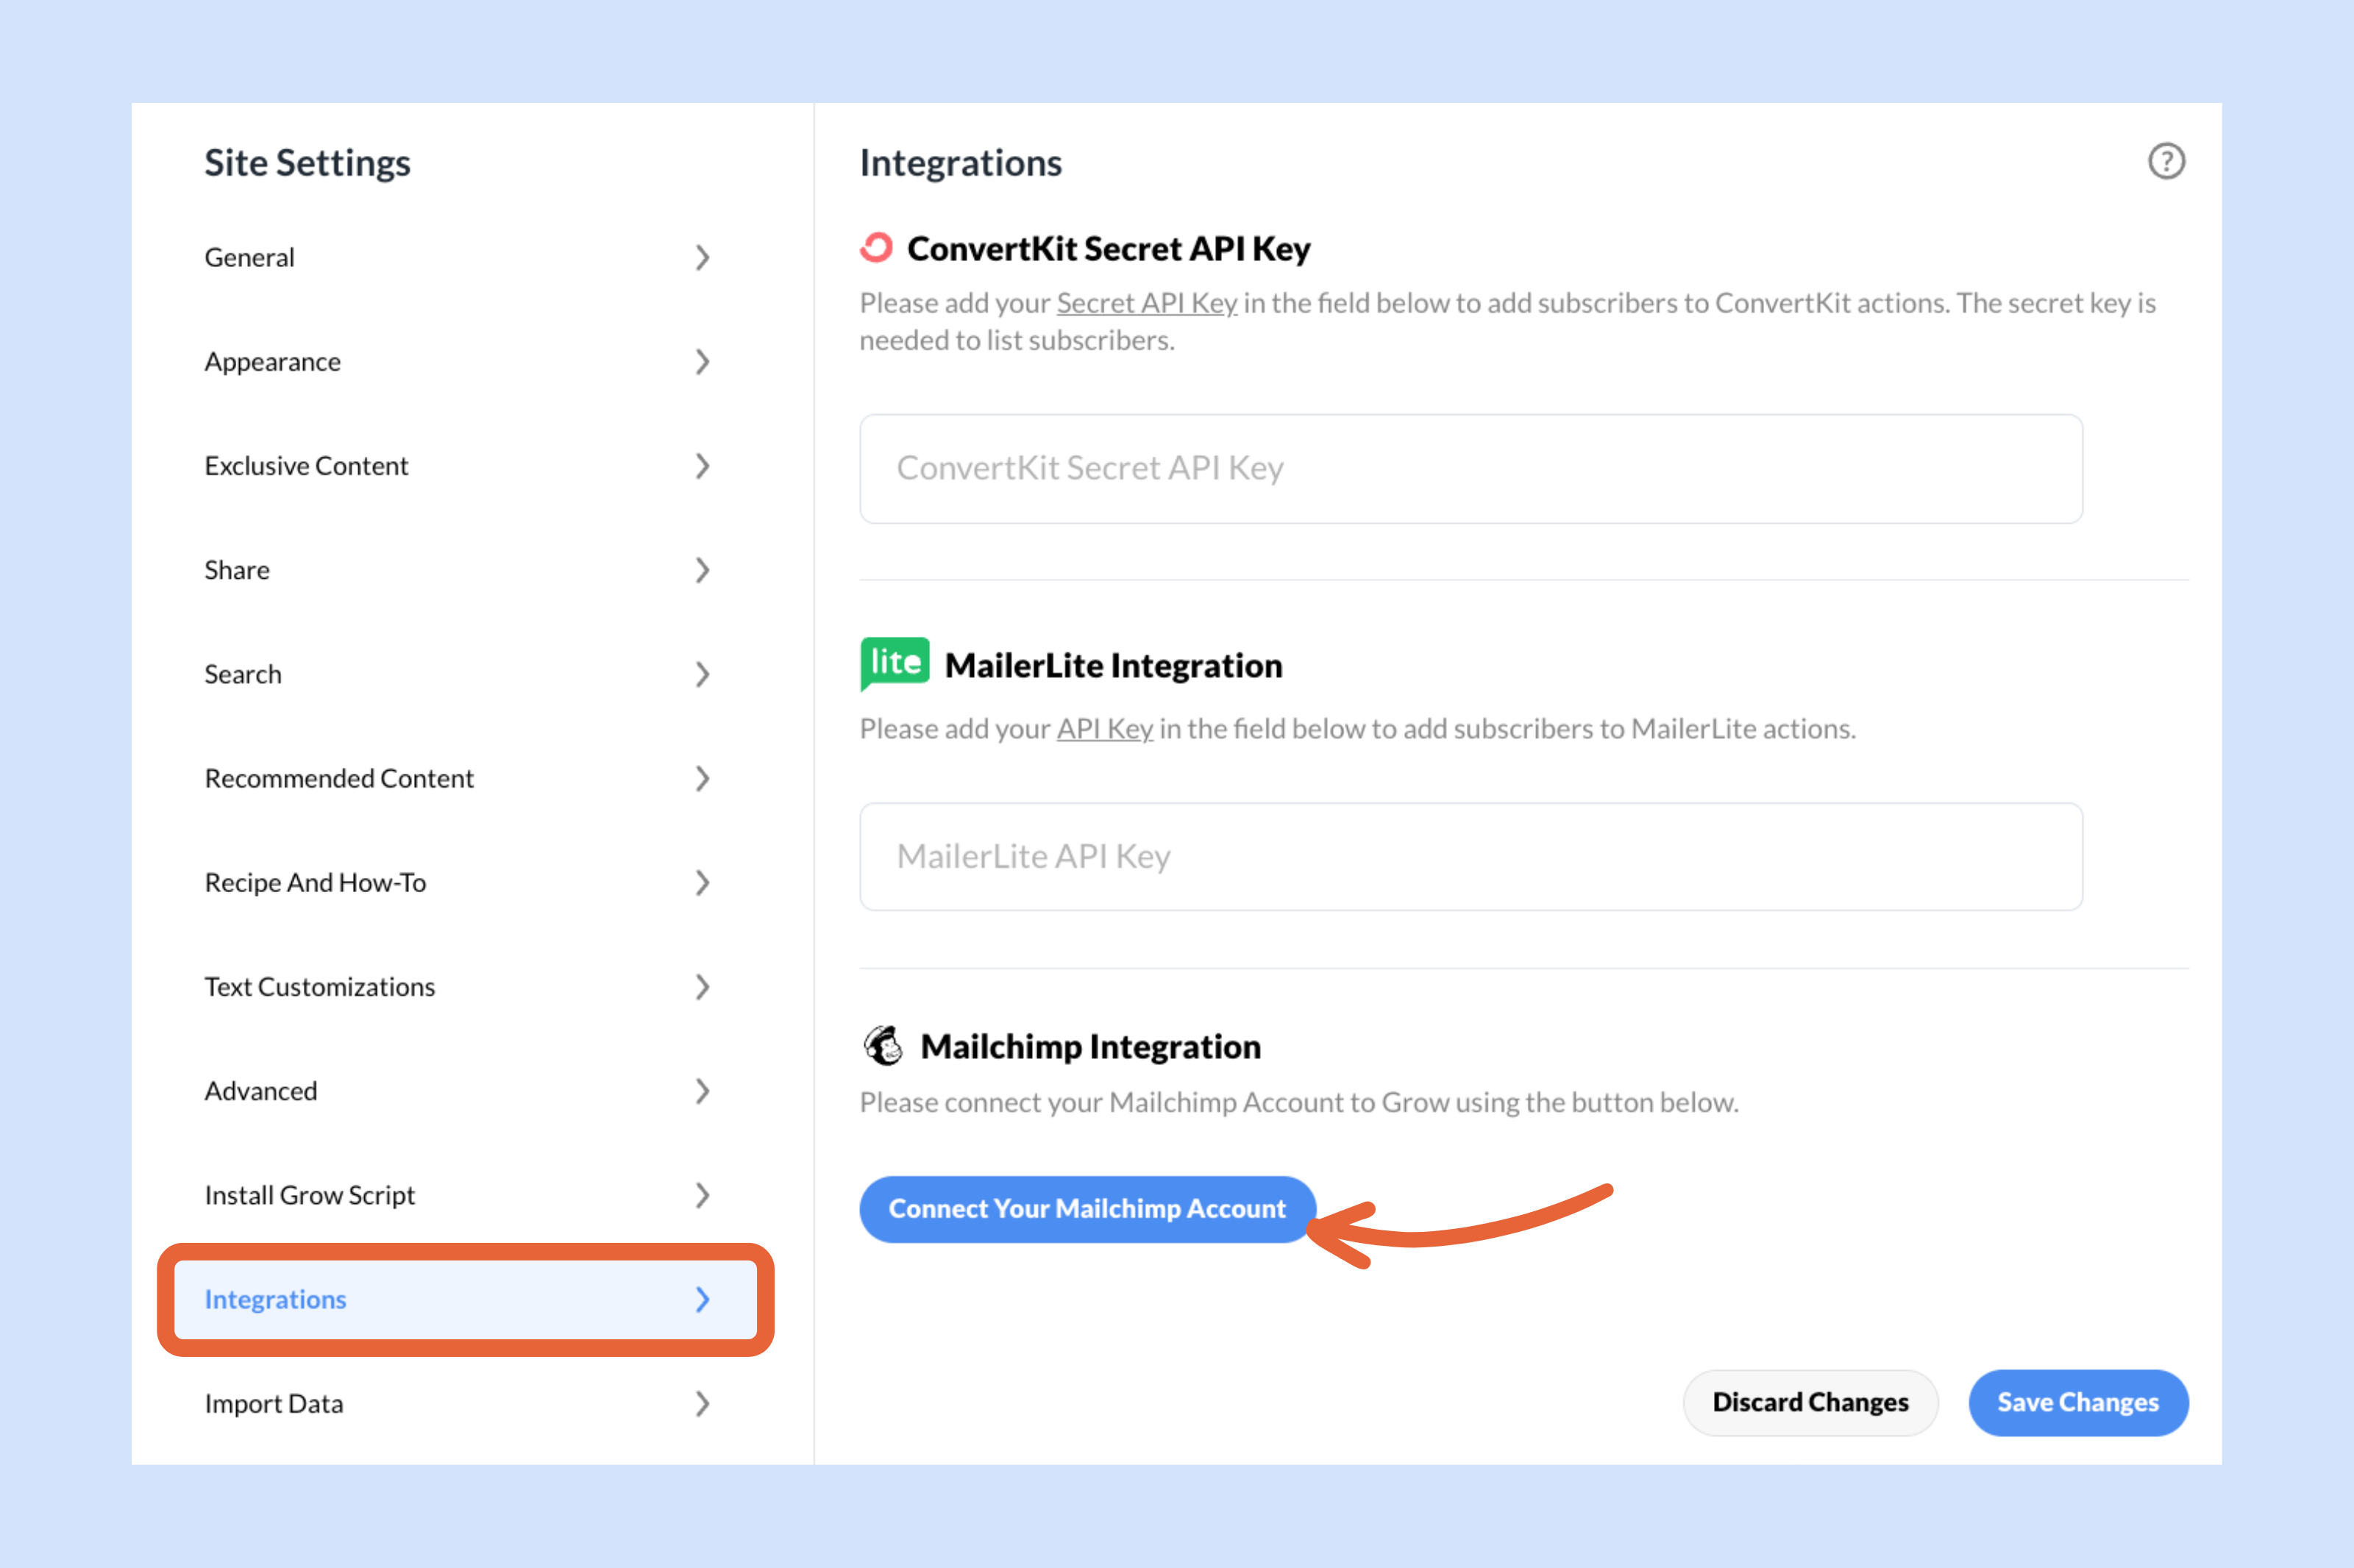This screenshot has height=1568, width=2354.
Task: Click the Save Changes button
Action: coord(2078,1402)
